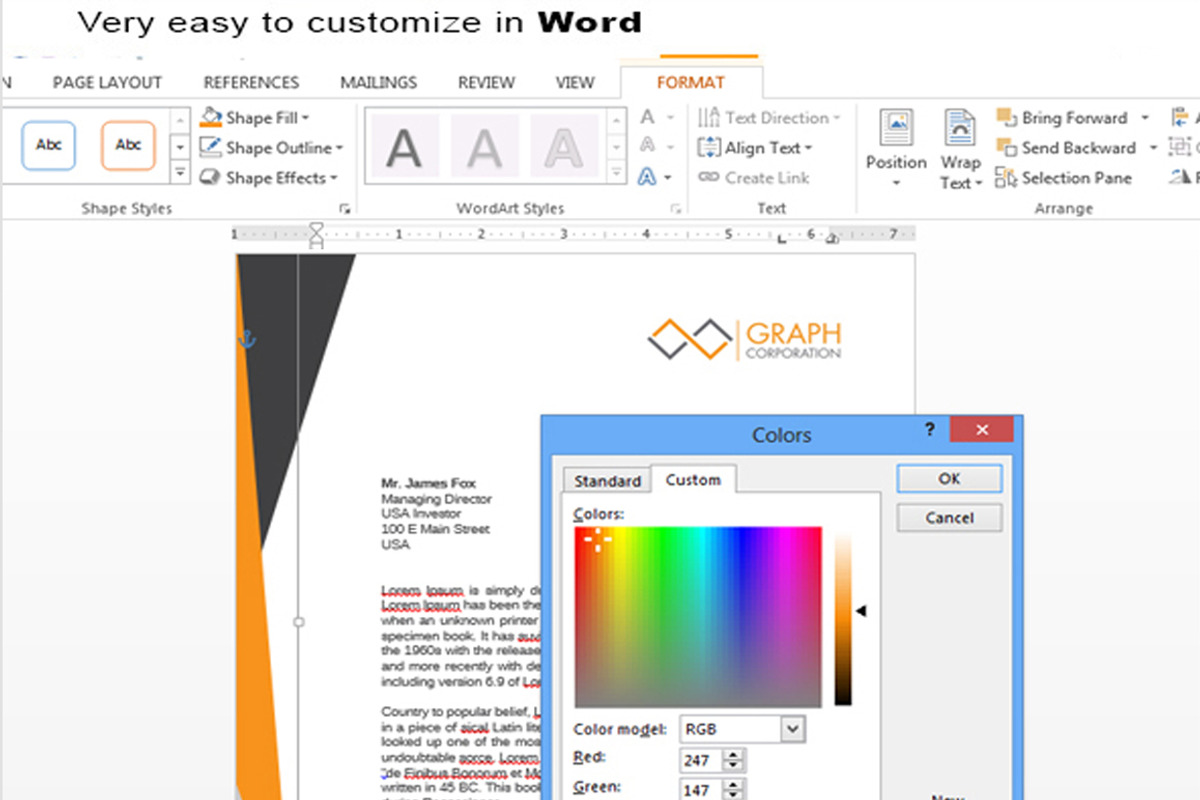Select the Custom tab in Colors
This screenshot has width=1200, height=800.
tap(693, 480)
